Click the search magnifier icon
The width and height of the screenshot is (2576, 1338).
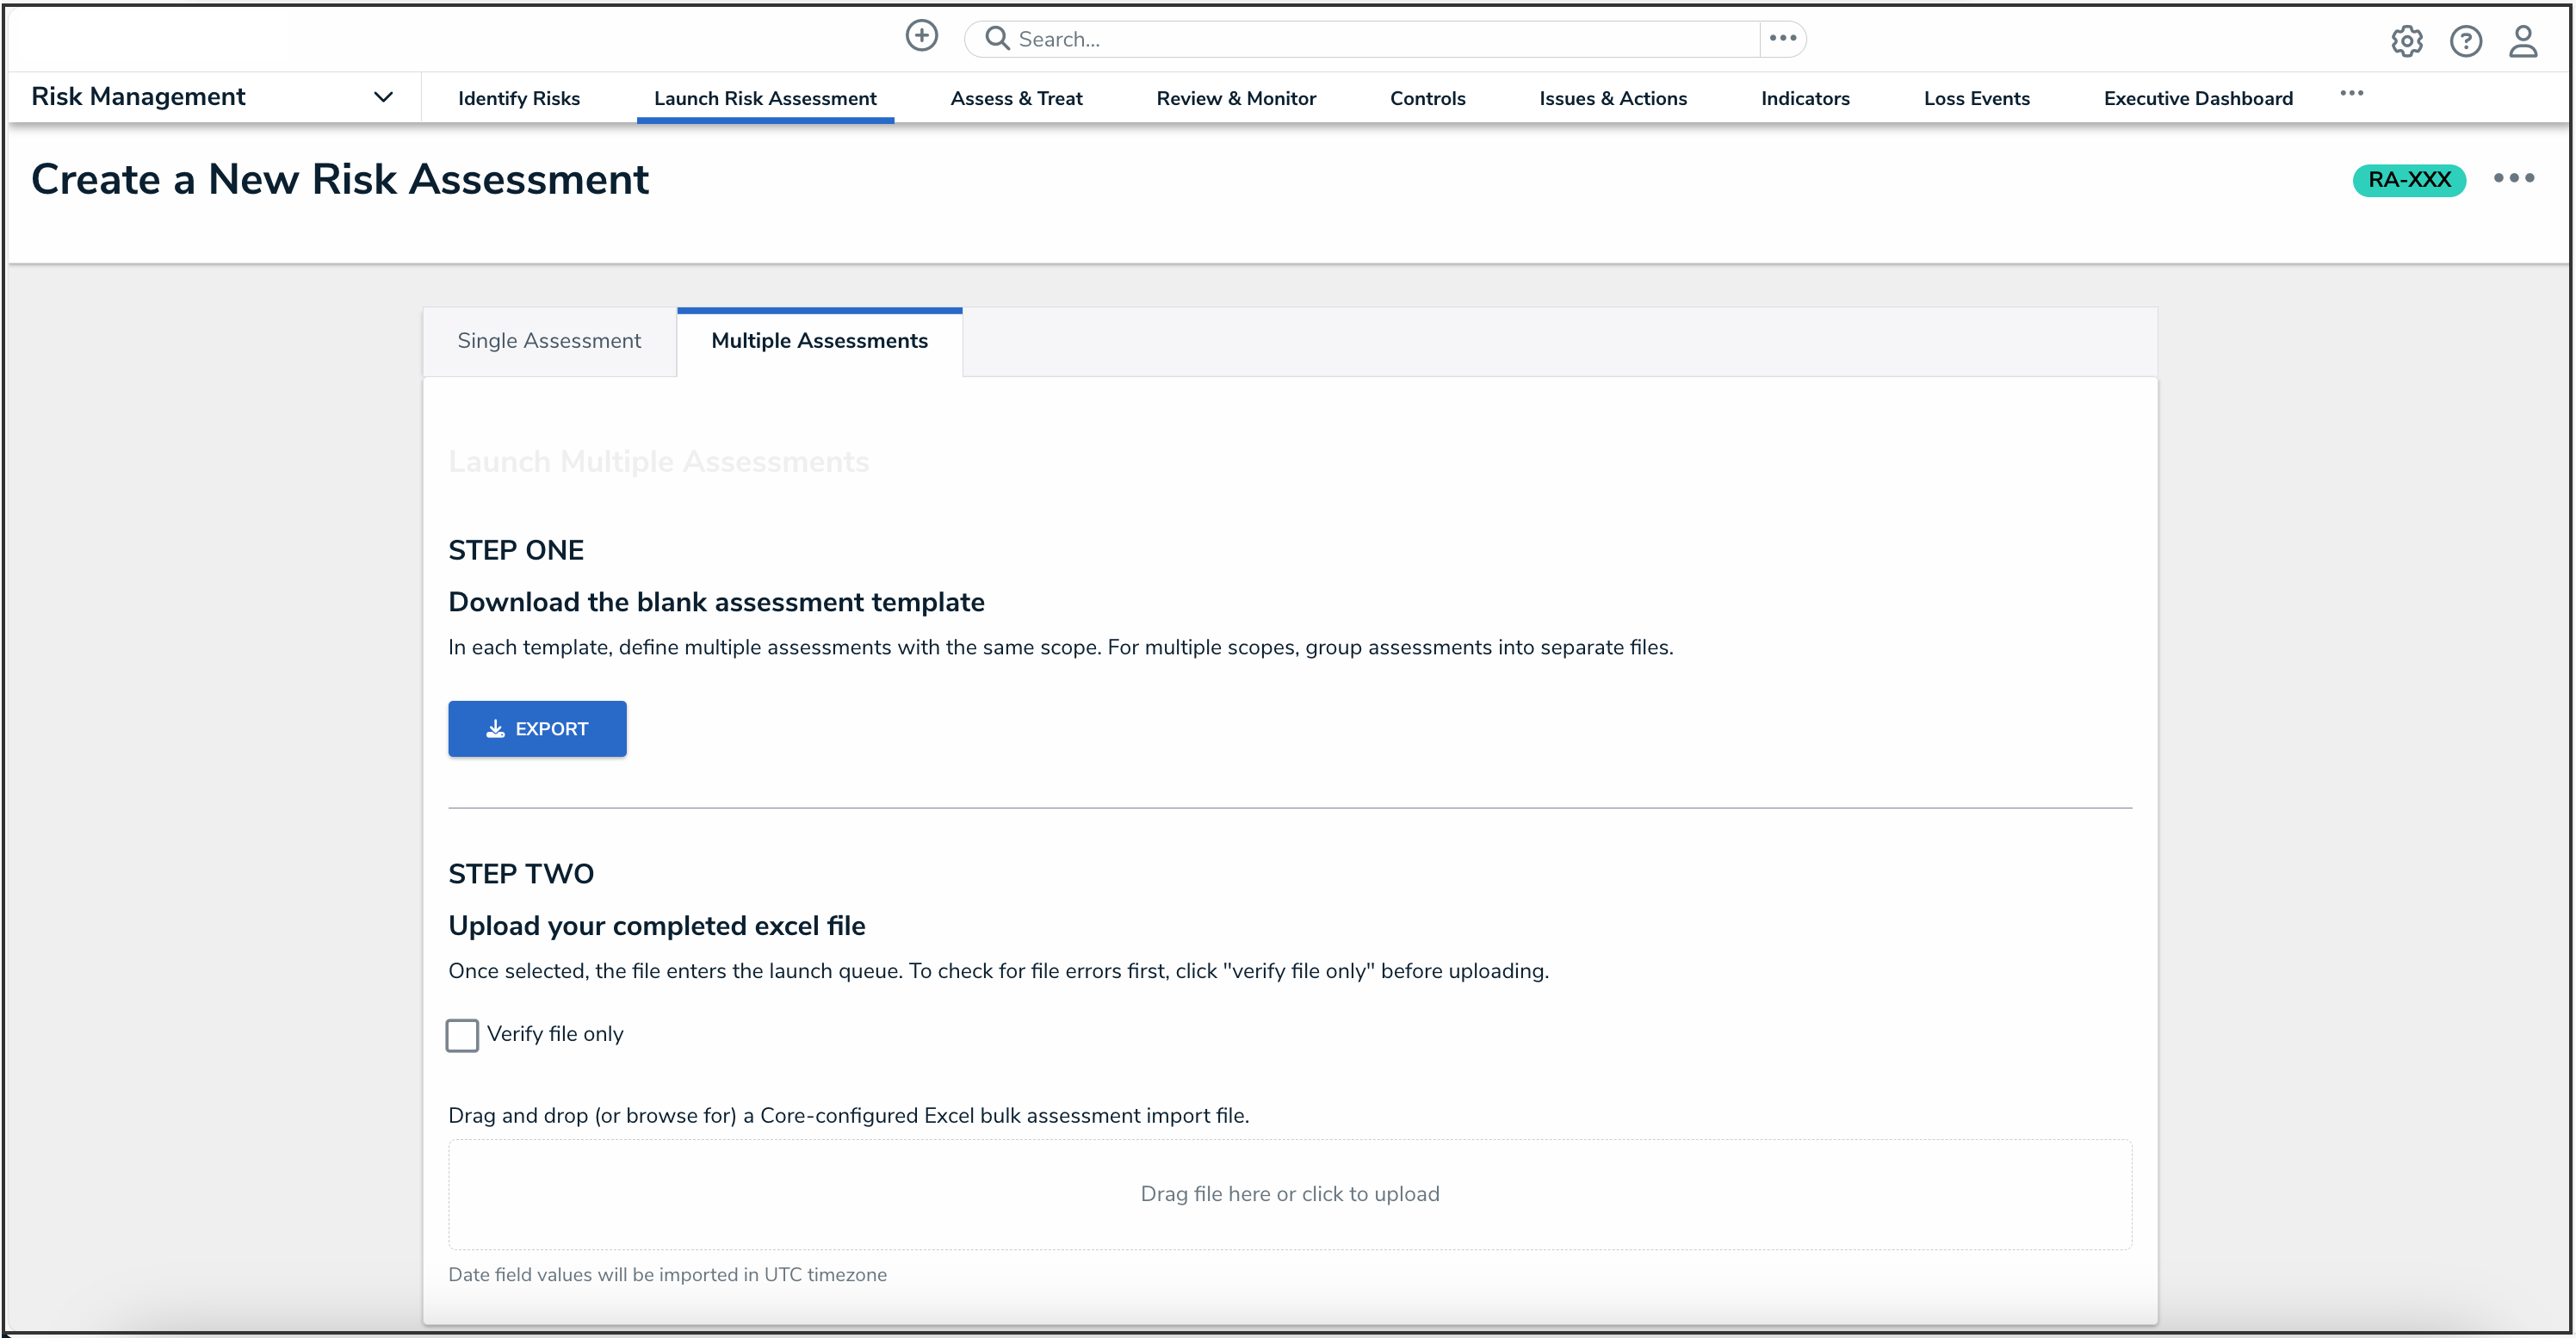pyautogui.click(x=996, y=39)
